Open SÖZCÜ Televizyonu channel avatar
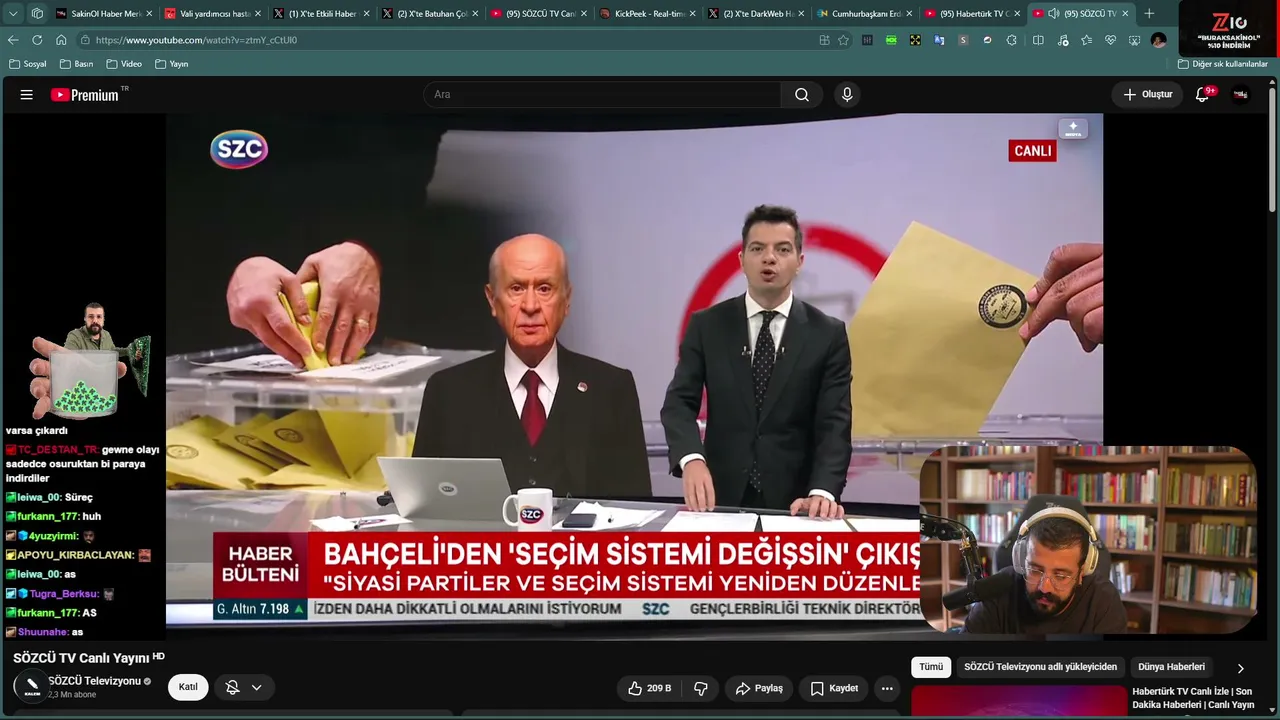The image size is (1280, 720). click(x=31, y=687)
